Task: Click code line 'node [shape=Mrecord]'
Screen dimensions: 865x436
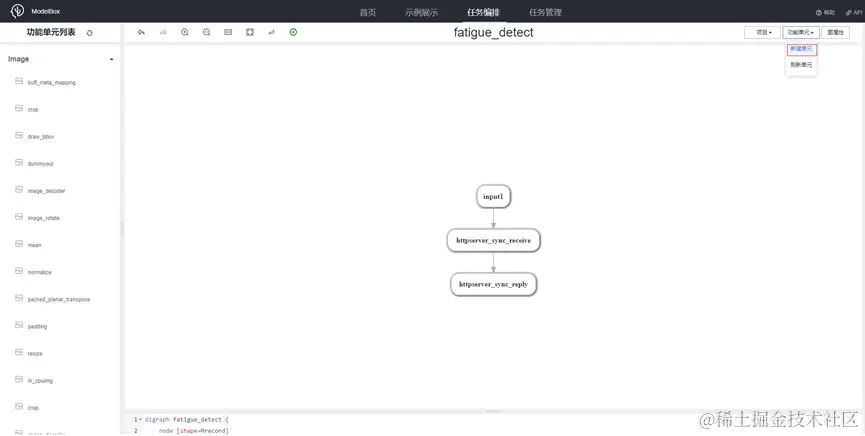Action: pyautogui.click(x=194, y=431)
